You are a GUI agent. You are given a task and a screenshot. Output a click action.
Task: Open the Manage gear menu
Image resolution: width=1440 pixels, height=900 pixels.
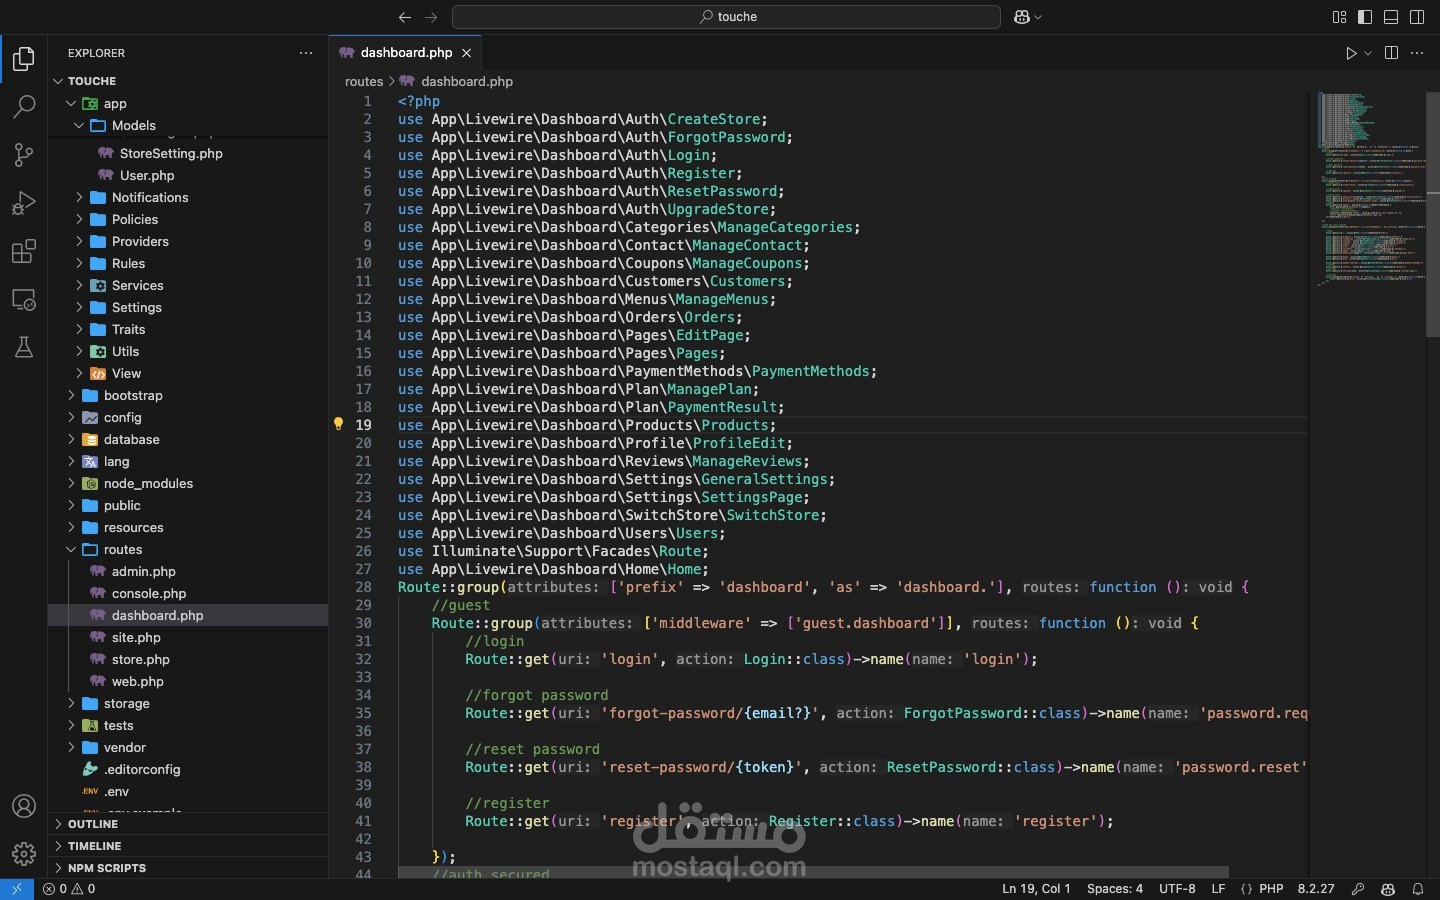pos(24,854)
